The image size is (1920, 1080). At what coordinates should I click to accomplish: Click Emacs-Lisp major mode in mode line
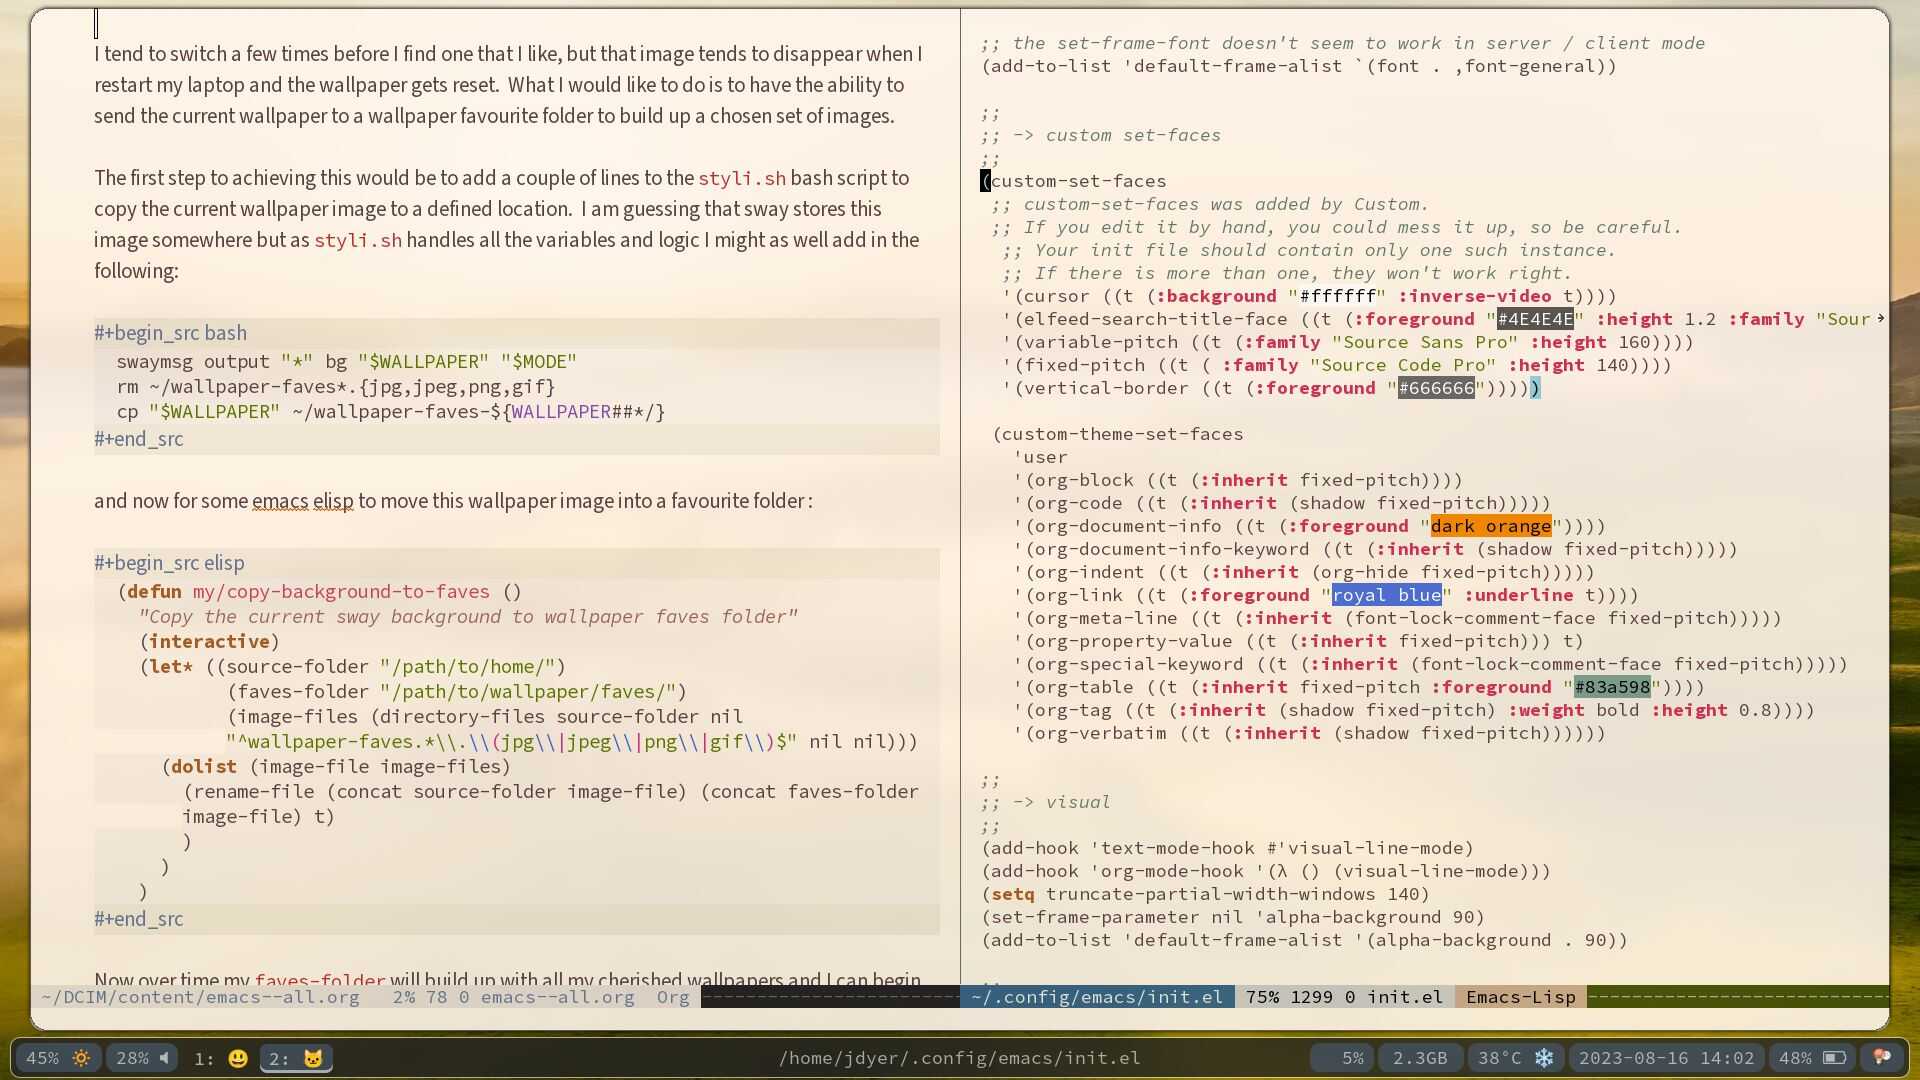coord(1520,997)
